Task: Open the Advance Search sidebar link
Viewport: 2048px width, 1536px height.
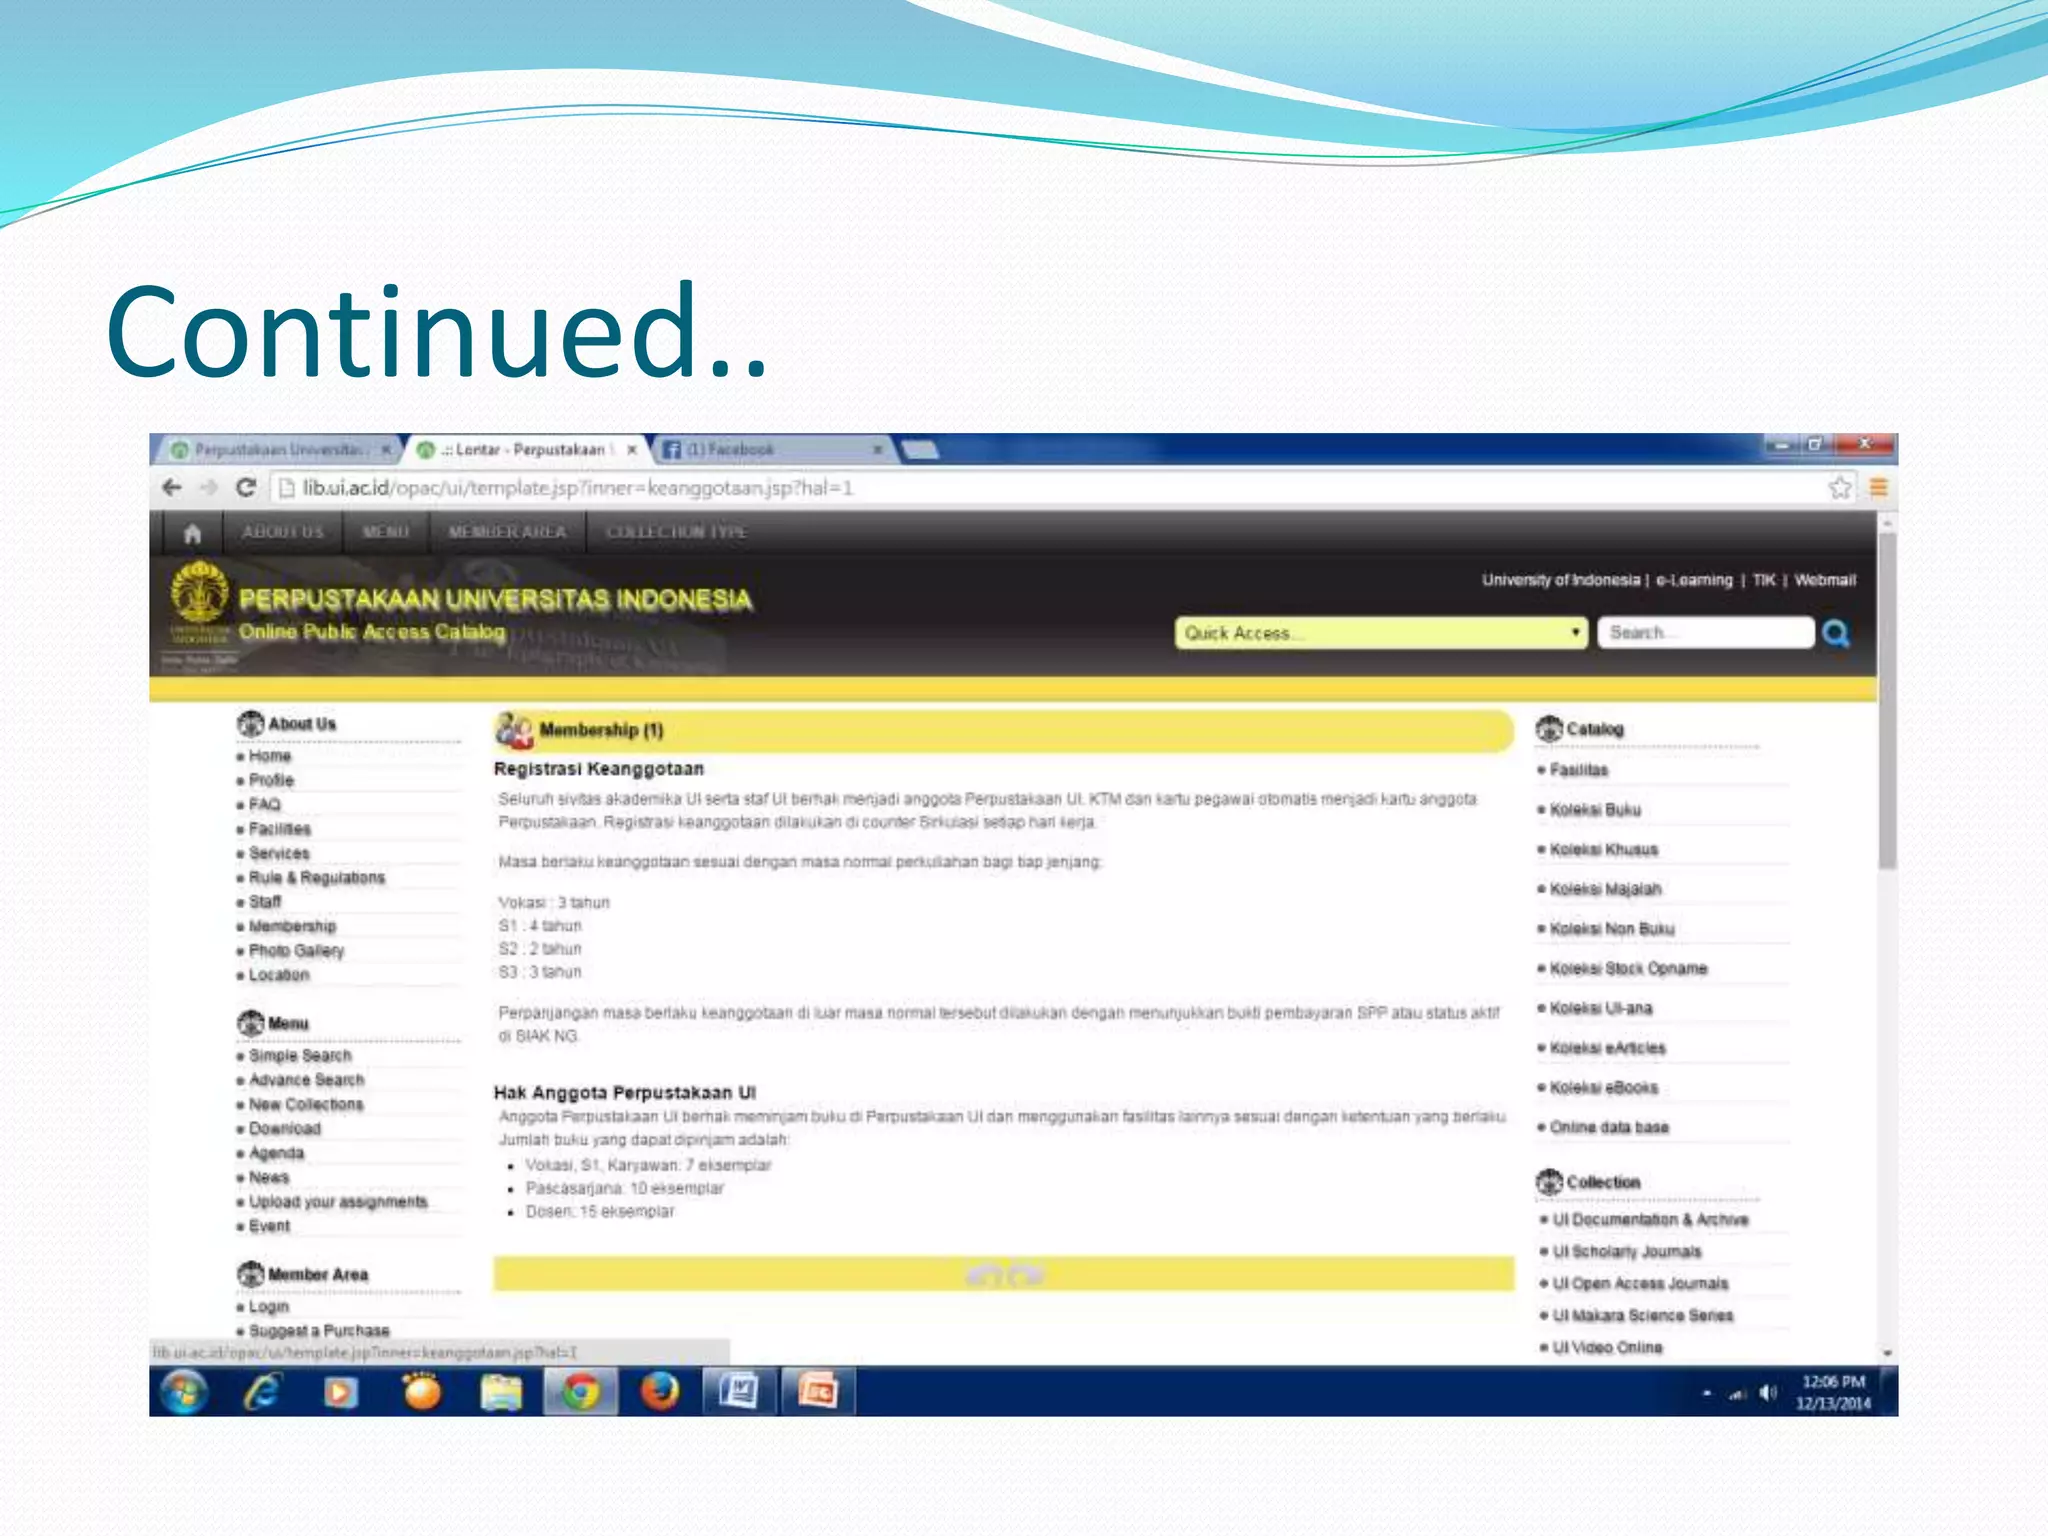Action: (x=306, y=1080)
